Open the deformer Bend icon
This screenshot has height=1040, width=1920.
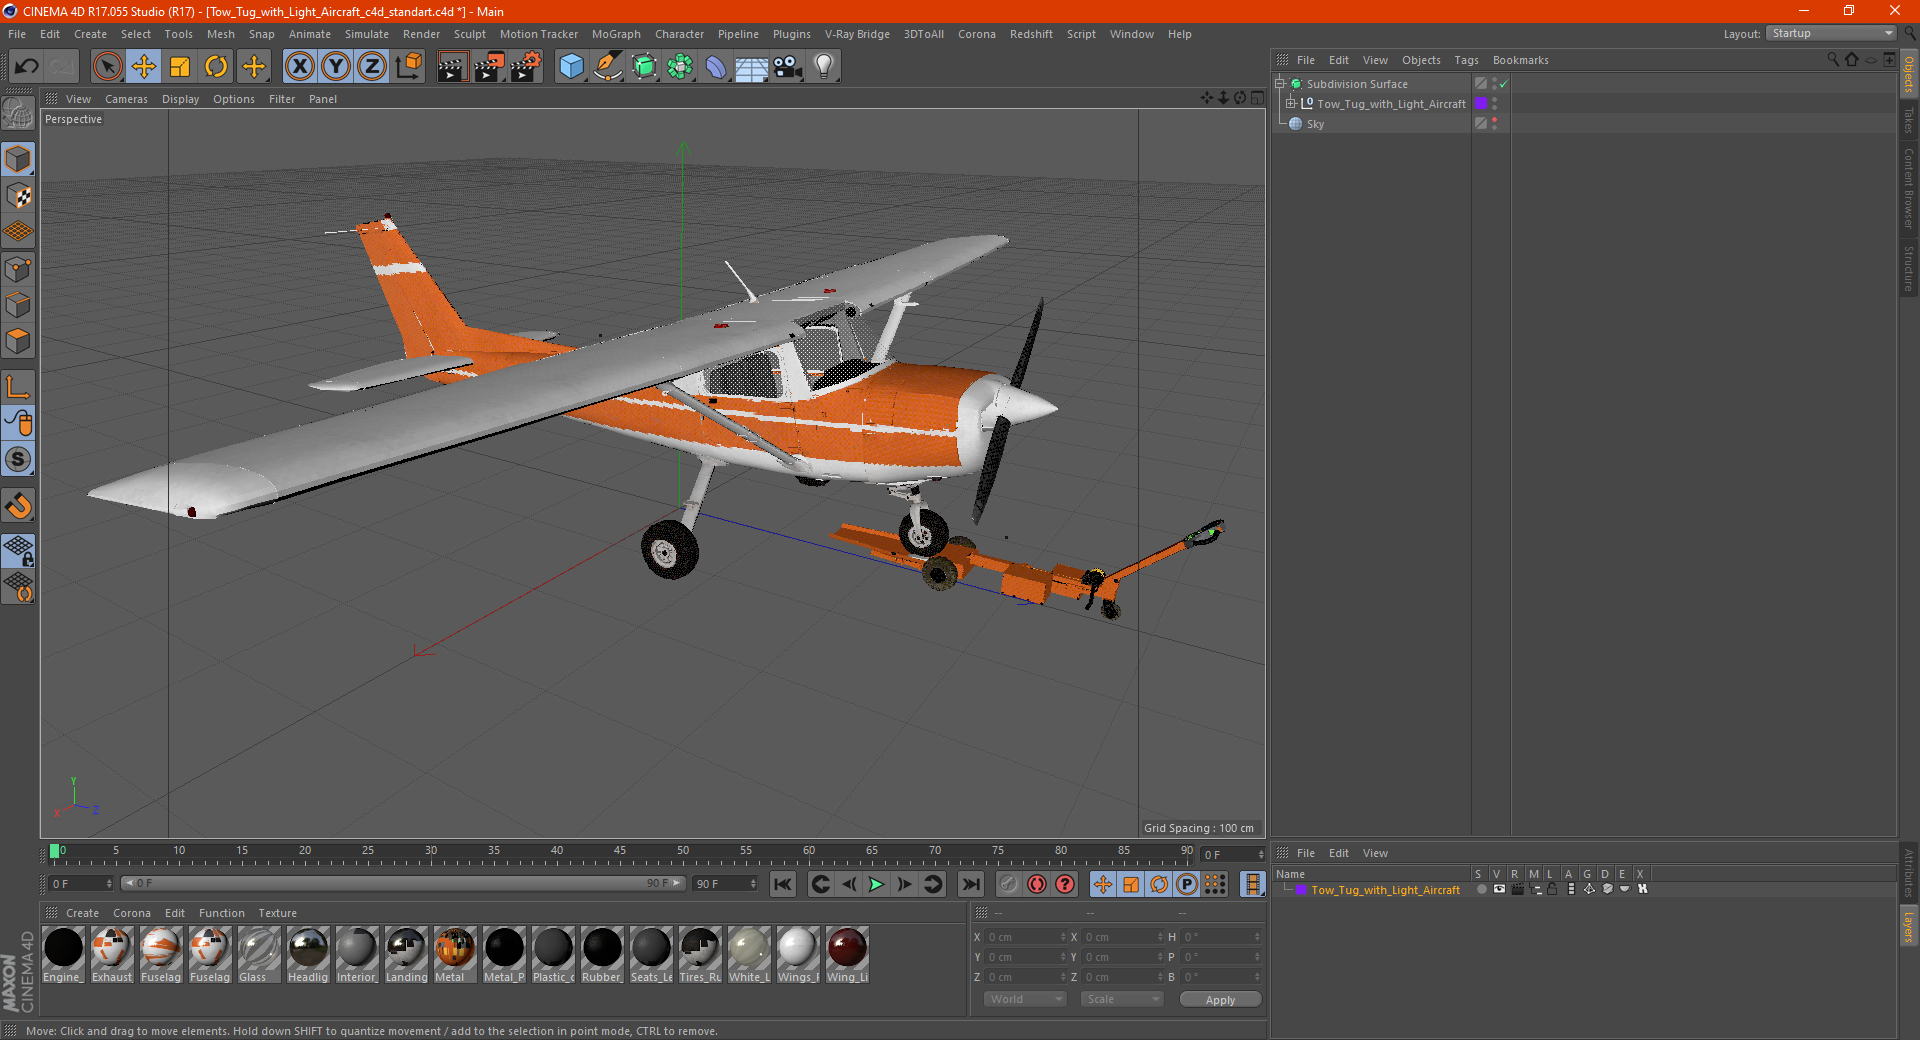click(716, 67)
